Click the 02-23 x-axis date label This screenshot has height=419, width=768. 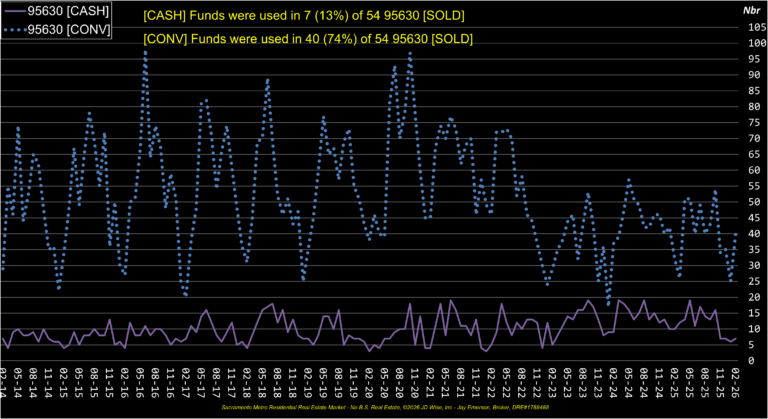click(x=553, y=384)
